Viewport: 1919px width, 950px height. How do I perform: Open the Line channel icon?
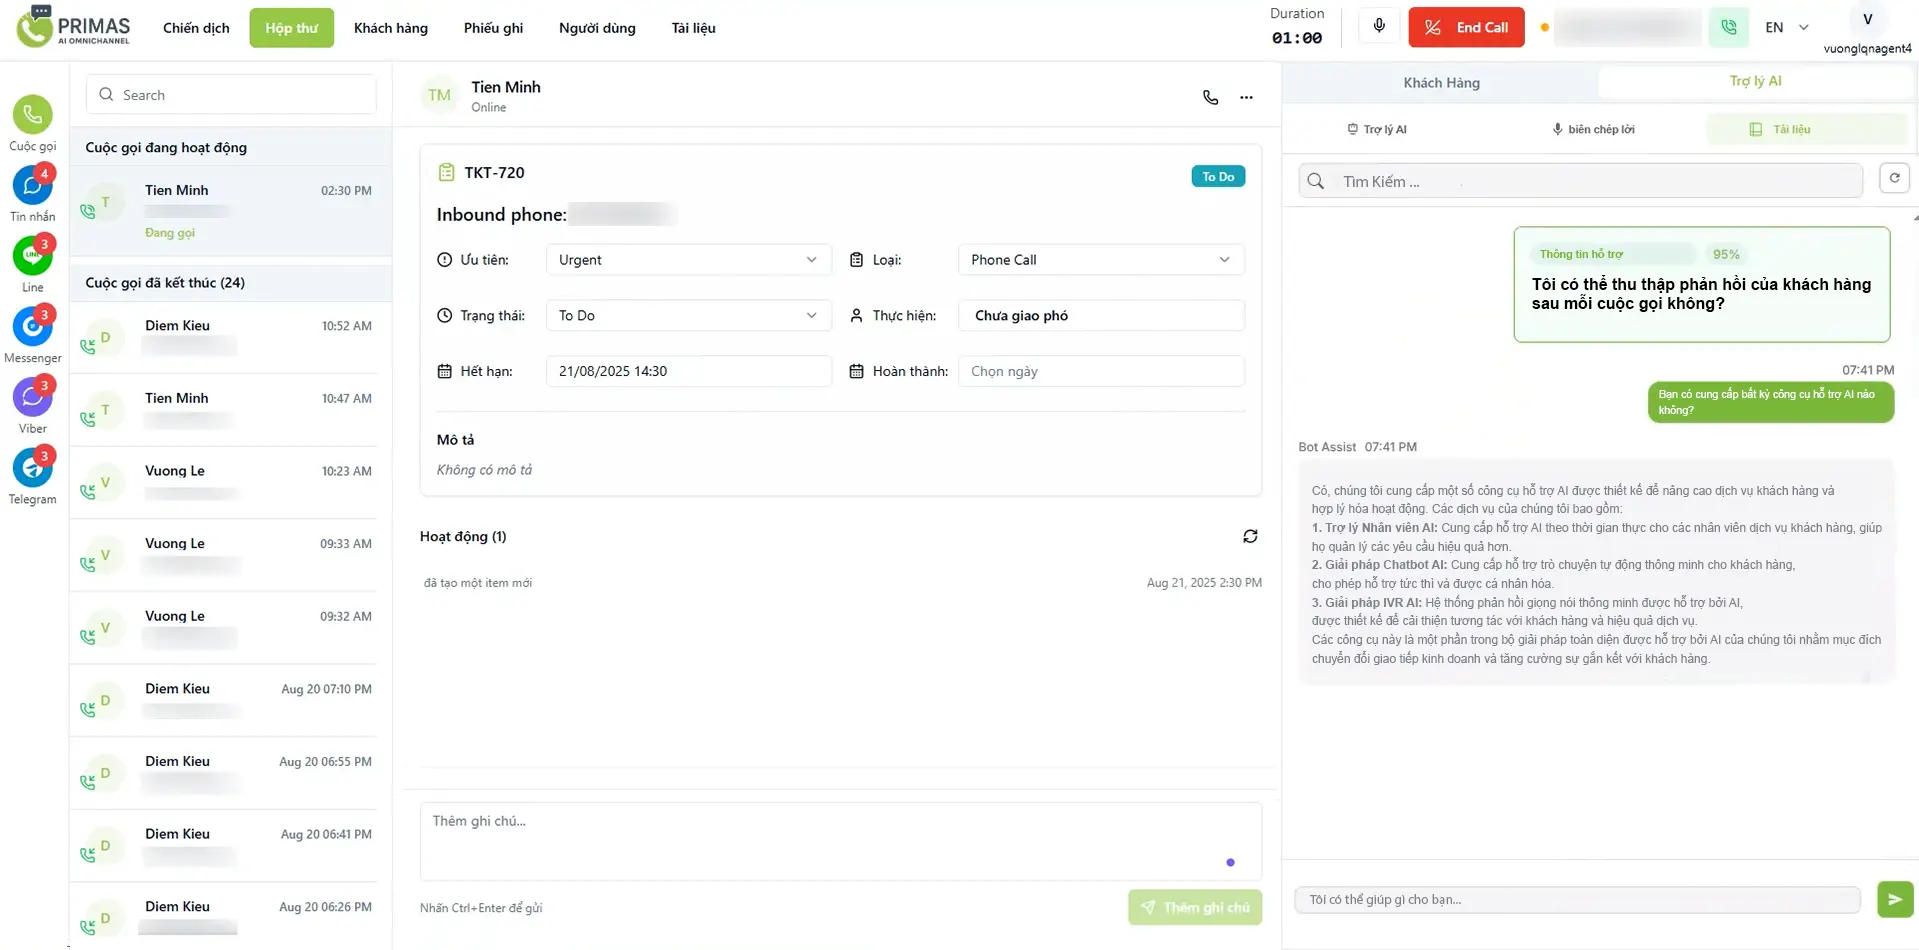[32, 257]
